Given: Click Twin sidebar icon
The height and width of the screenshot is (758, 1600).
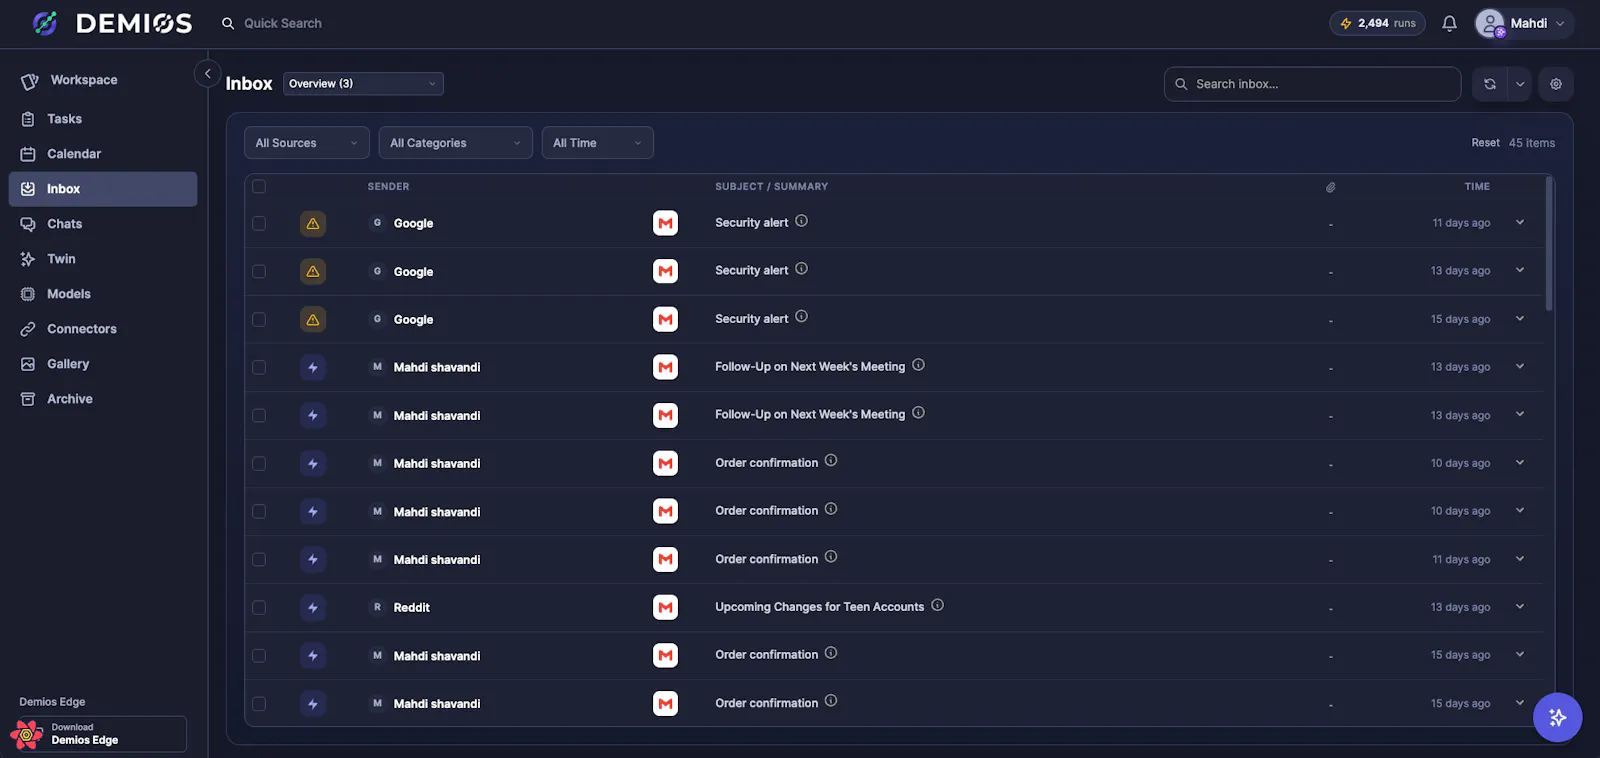Looking at the screenshot, I should point(28,259).
